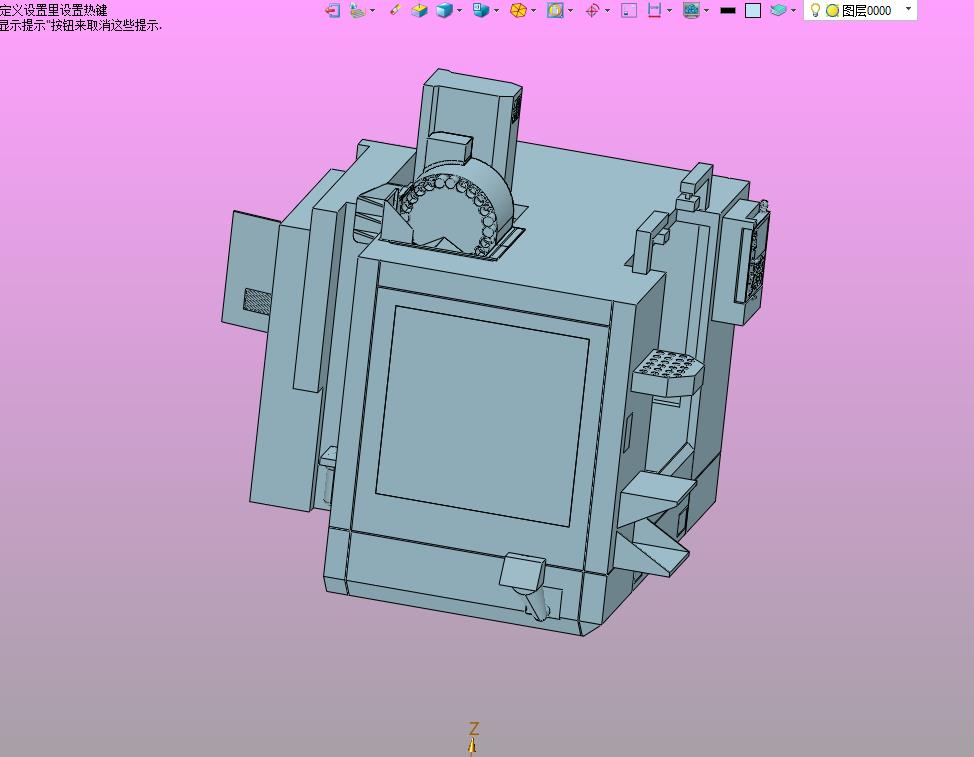Click the yellow framed shape icon
The height and width of the screenshot is (757, 974).
(555, 11)
